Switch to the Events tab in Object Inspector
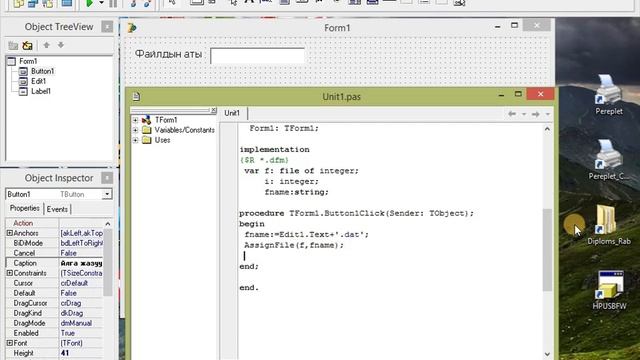 57,209
